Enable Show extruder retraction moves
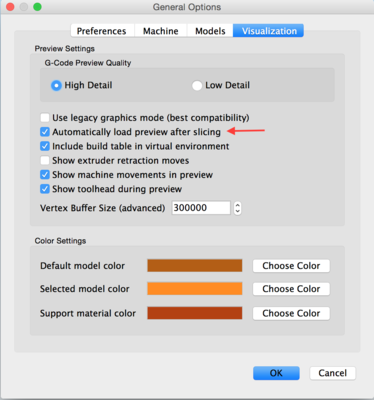This screenshot has width=374, height=400. tap(45, 161)
